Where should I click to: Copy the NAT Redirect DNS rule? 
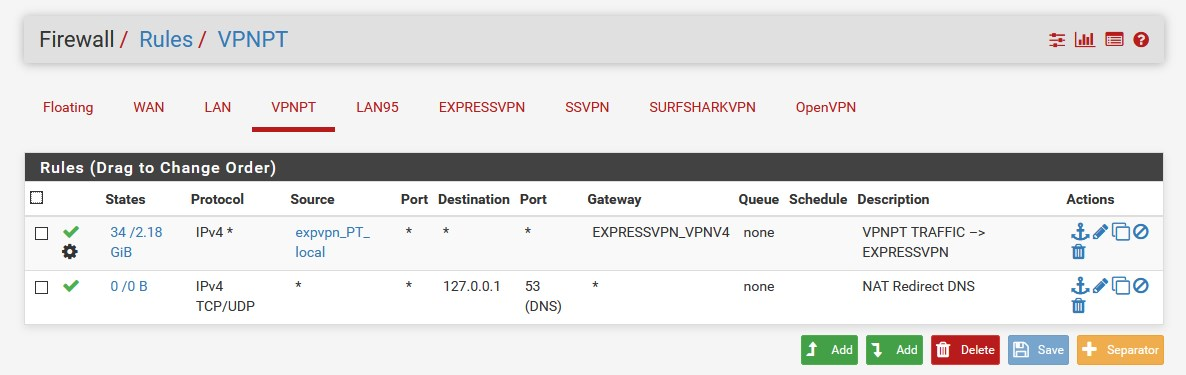tap(1121, 287)
